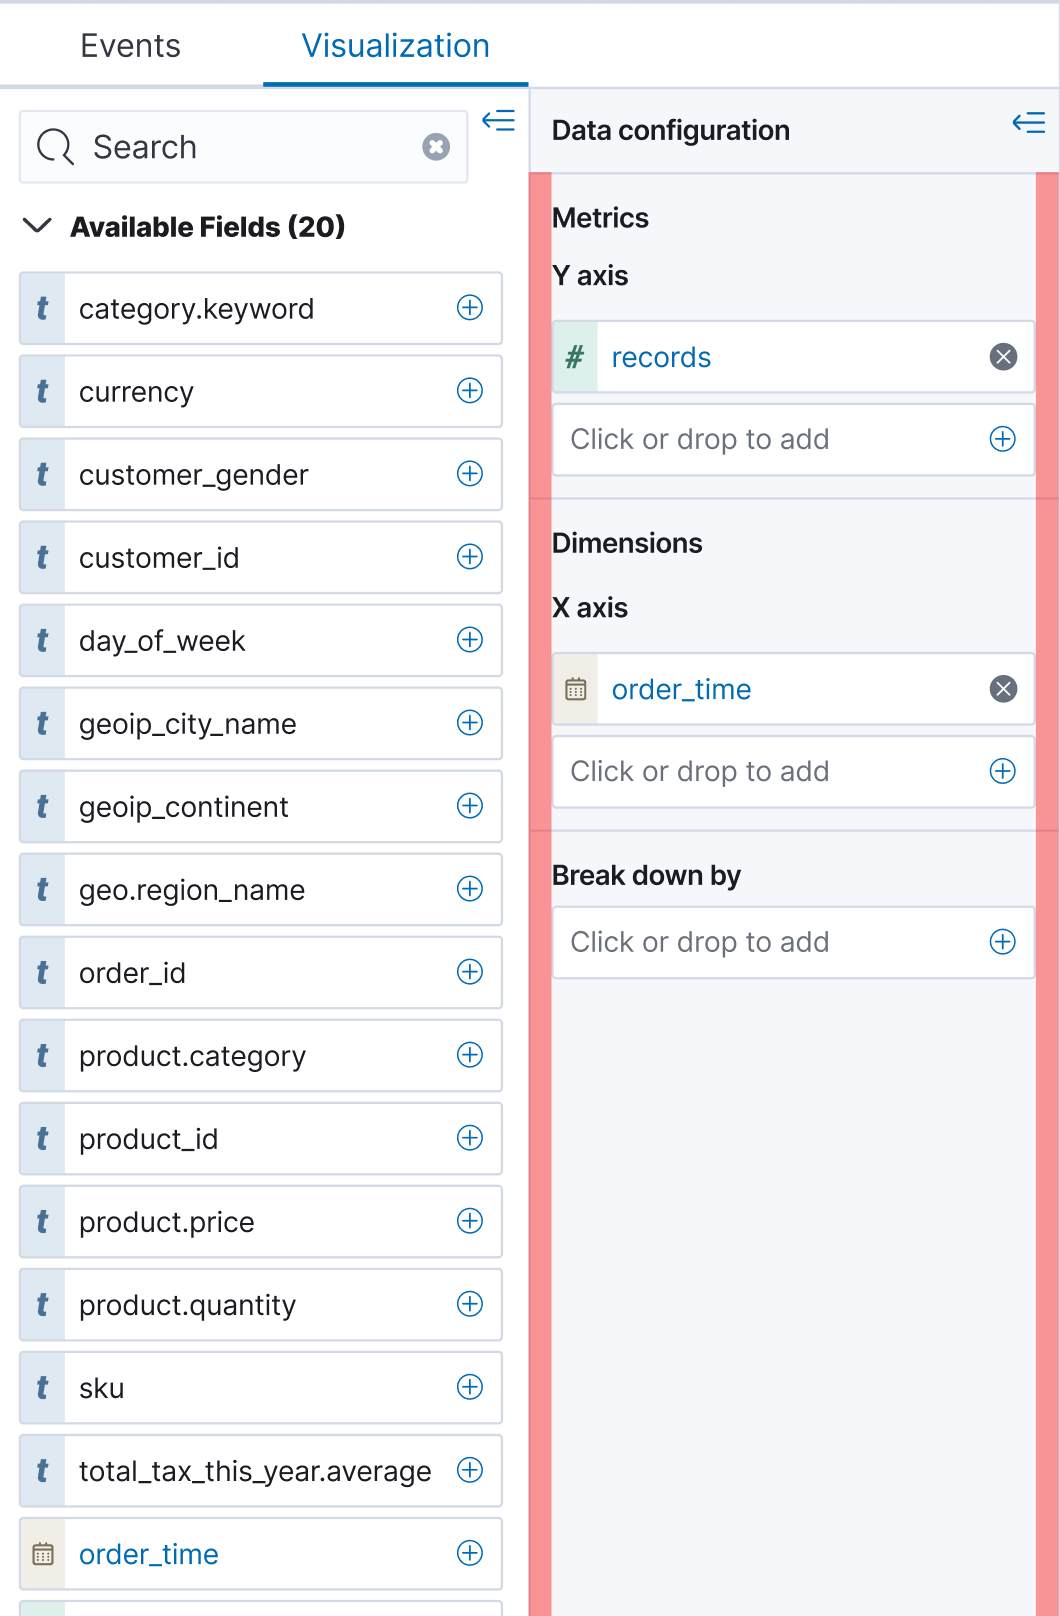Add category.keyword field using its plus icon
The width and height of the screenshot is (1060, 1616).
point(469,308)
